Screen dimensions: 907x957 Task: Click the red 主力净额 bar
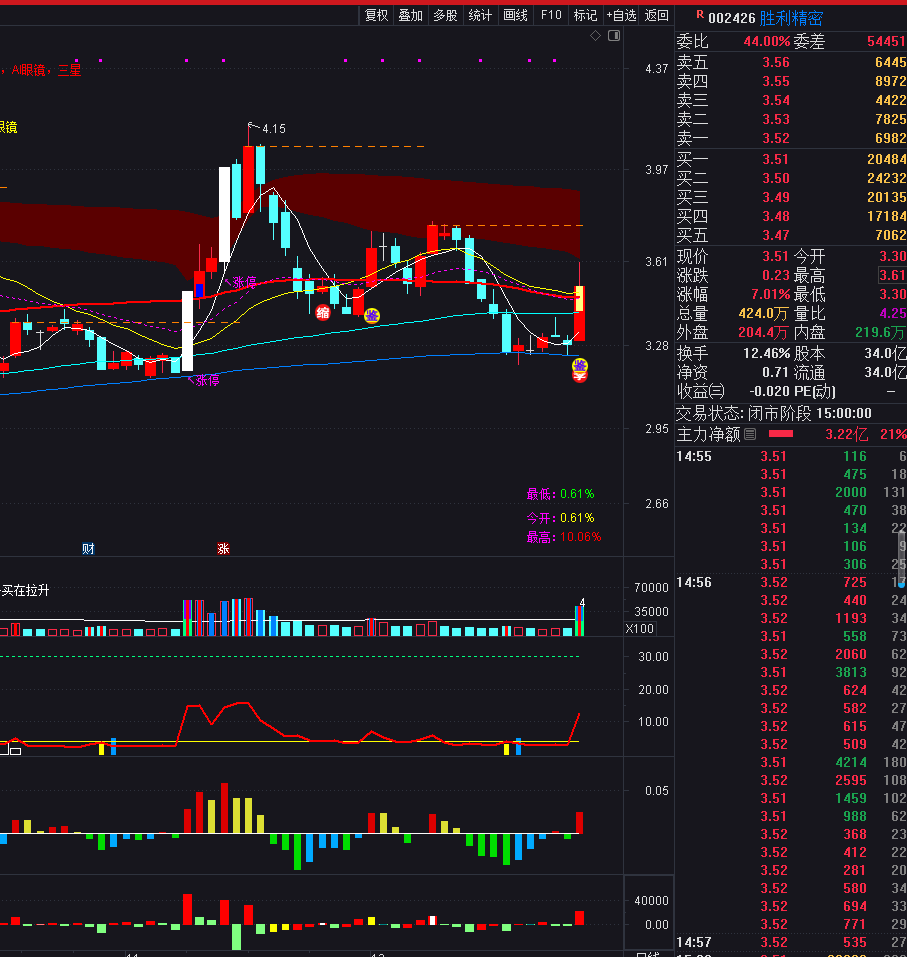[780, 434]
